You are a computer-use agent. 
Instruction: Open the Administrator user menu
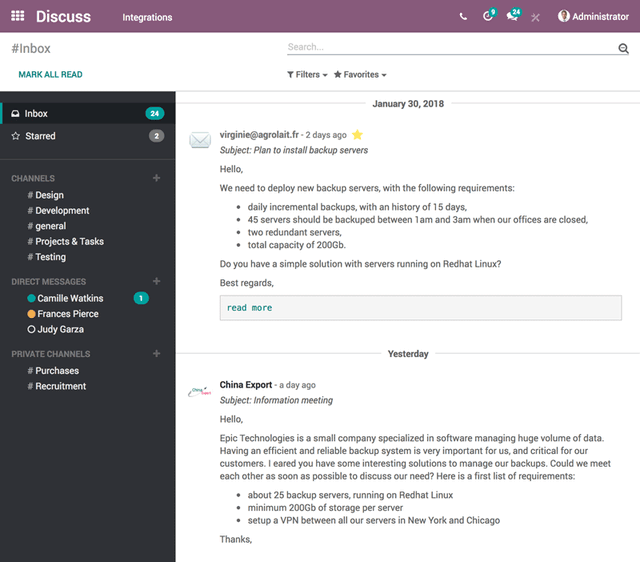[x=593, y=17]
